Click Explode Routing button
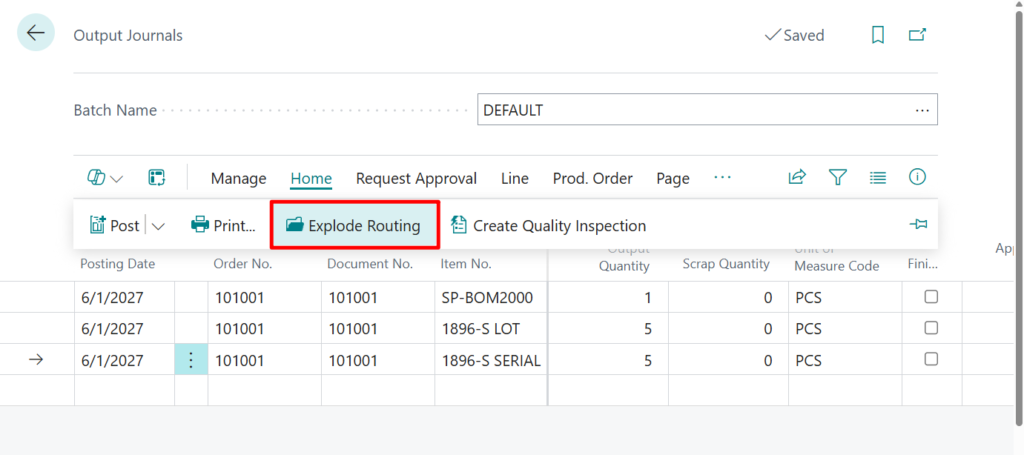 (354, 226)
